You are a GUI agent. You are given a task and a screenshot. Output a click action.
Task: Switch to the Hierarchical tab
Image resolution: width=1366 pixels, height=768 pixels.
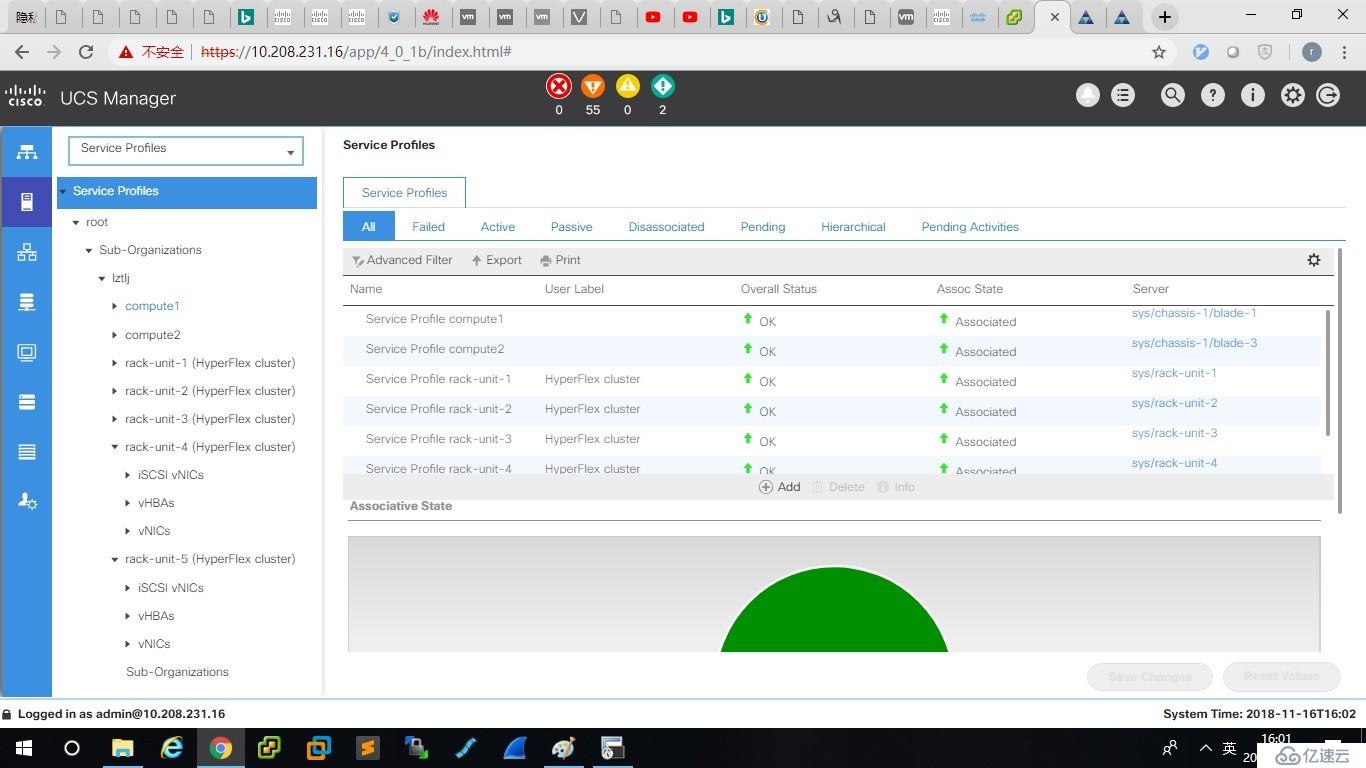pyautogui.click(x=853, y=227)
